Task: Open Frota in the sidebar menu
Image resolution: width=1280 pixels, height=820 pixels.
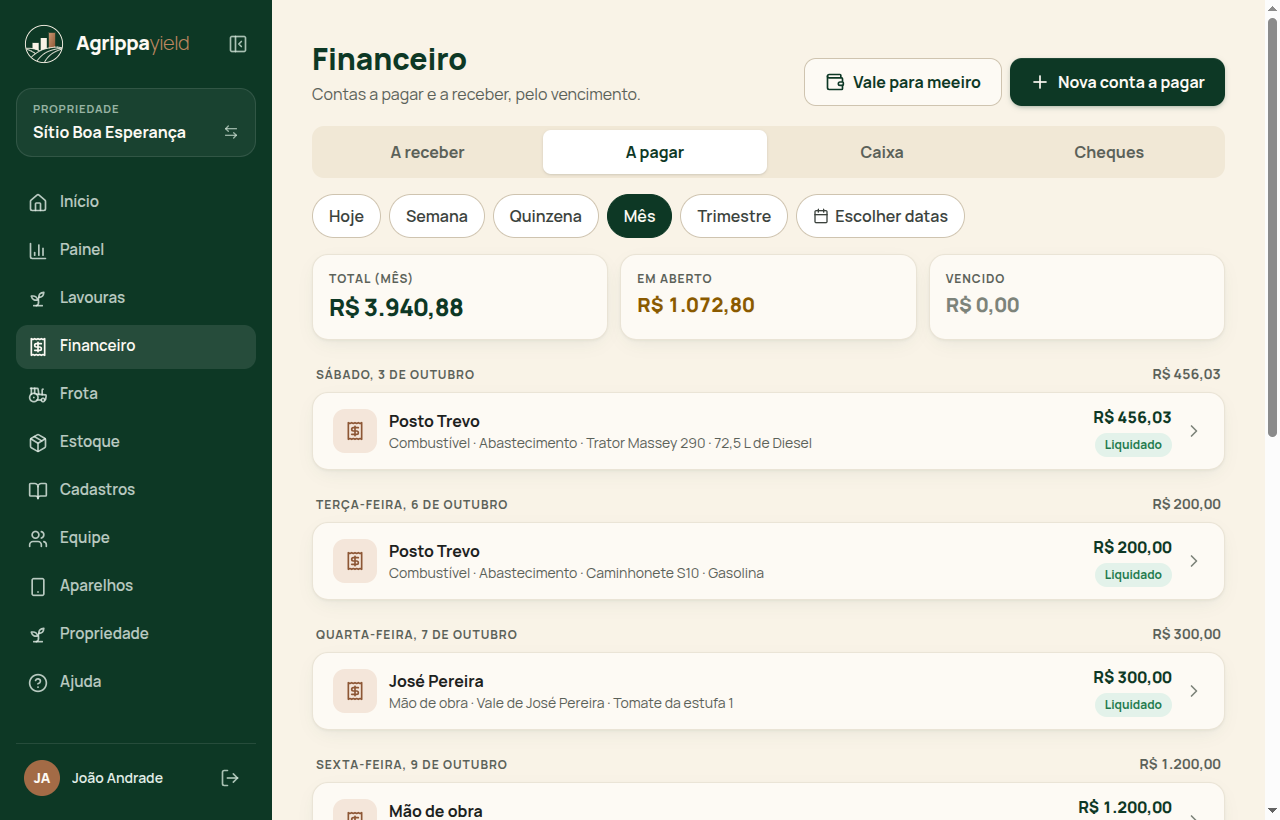Action: (x=136, y=394)
